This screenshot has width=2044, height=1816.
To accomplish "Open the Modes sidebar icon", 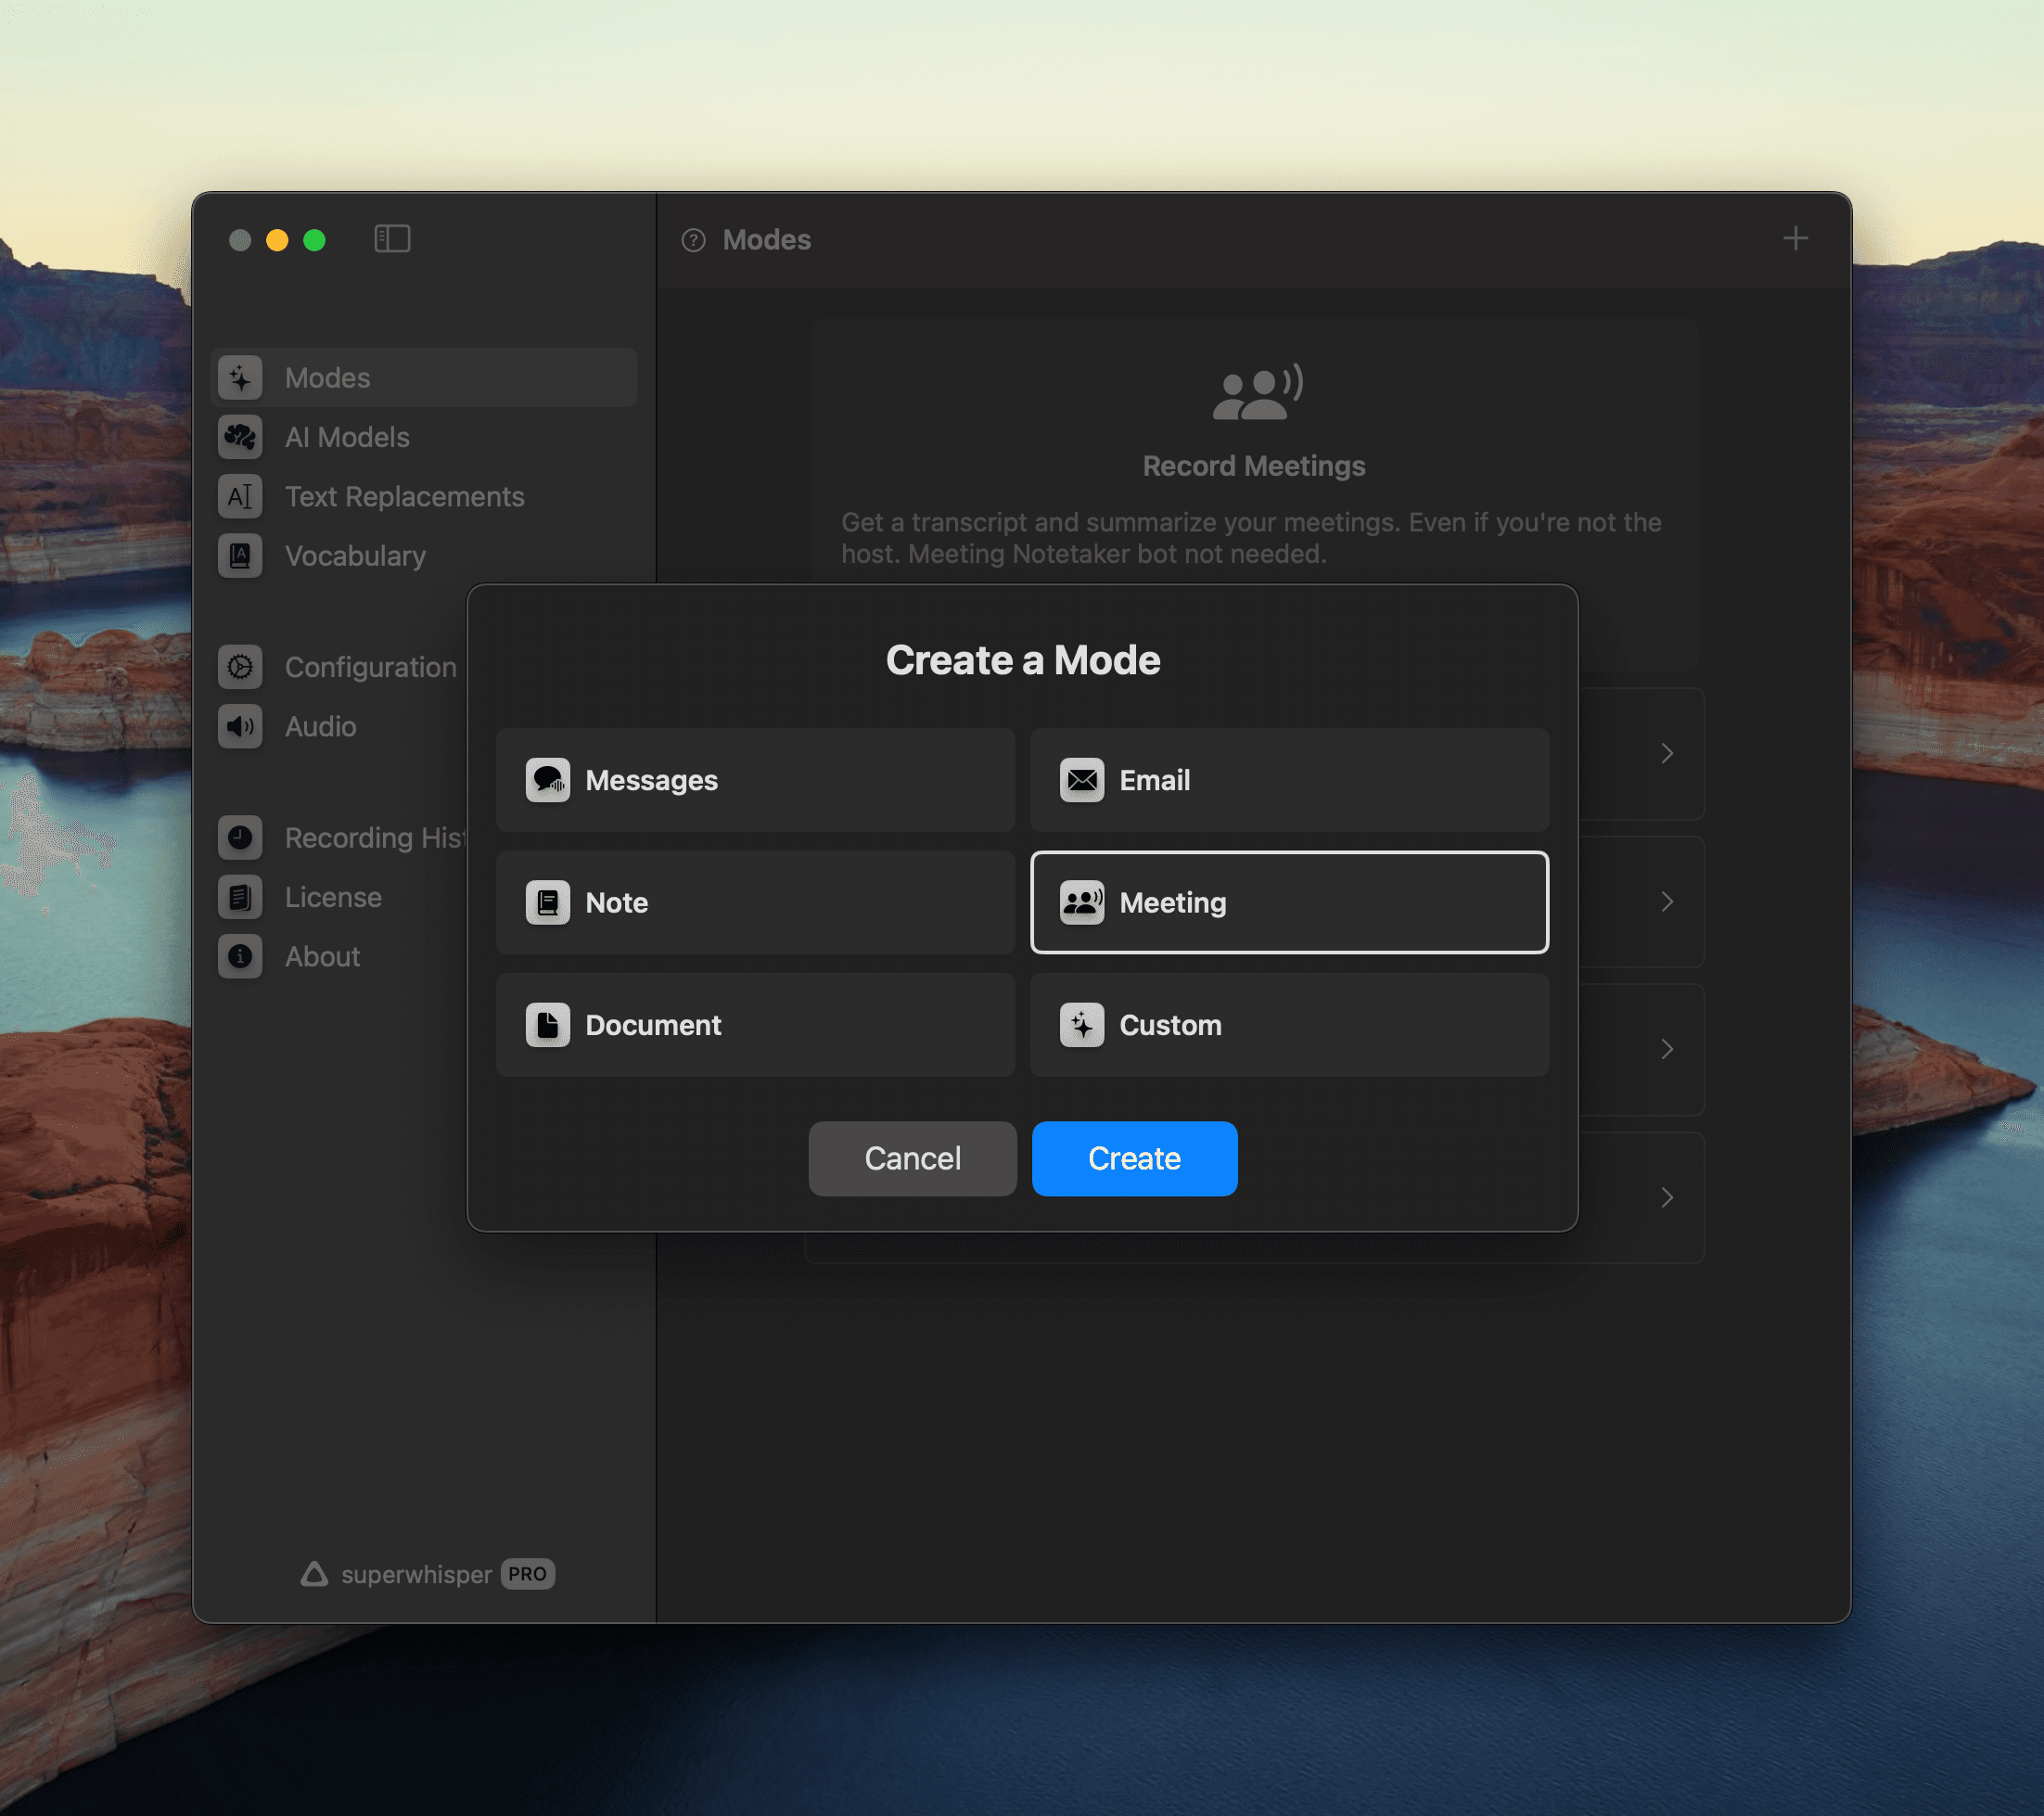I will [242, 375].
